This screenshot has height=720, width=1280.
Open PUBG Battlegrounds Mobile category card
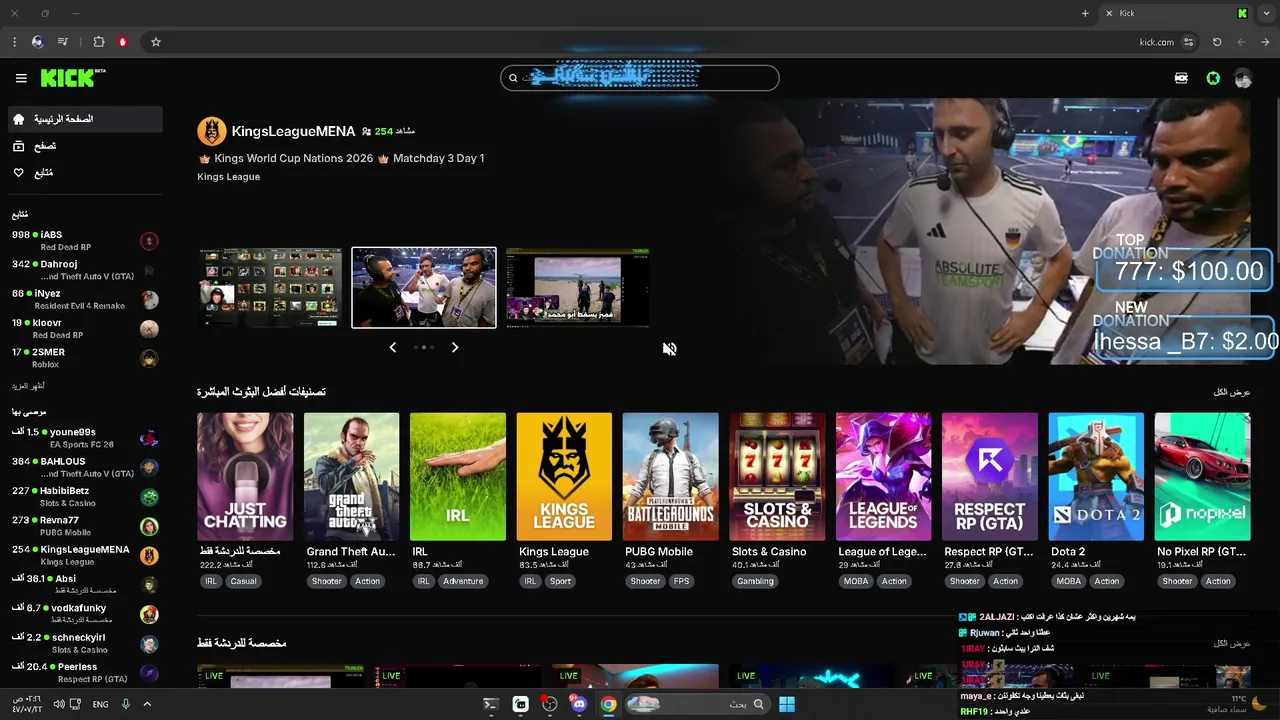pos(670,476)
